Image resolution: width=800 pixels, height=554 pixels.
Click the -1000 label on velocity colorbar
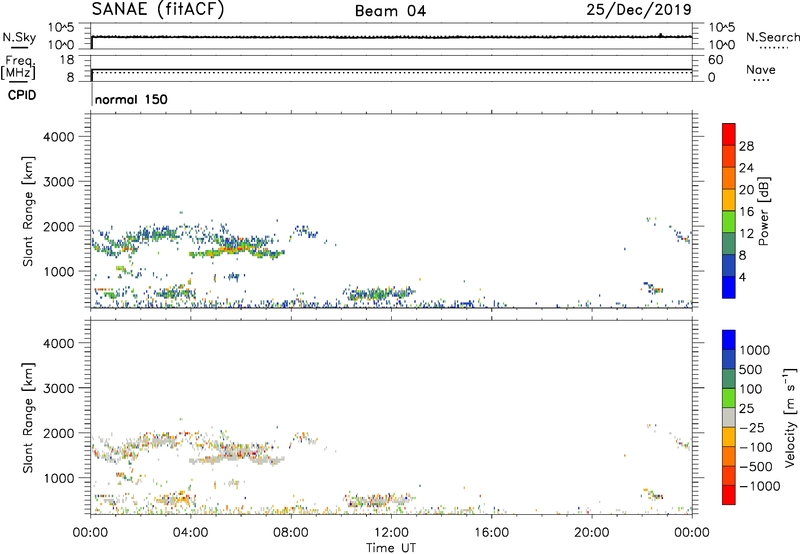[x=760, y=486]
